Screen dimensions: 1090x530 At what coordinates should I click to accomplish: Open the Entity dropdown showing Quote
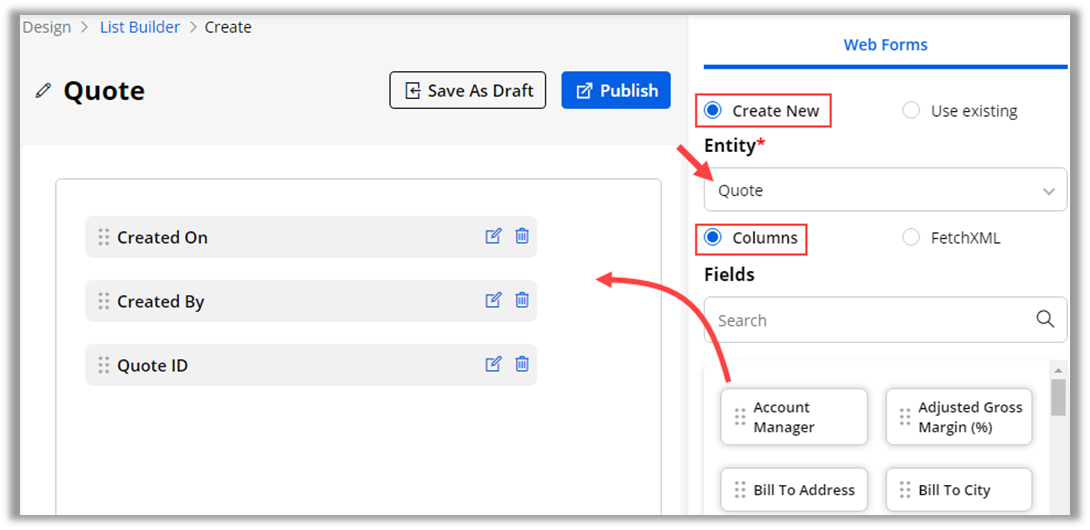pyautogui.click(x=885, y=191)
